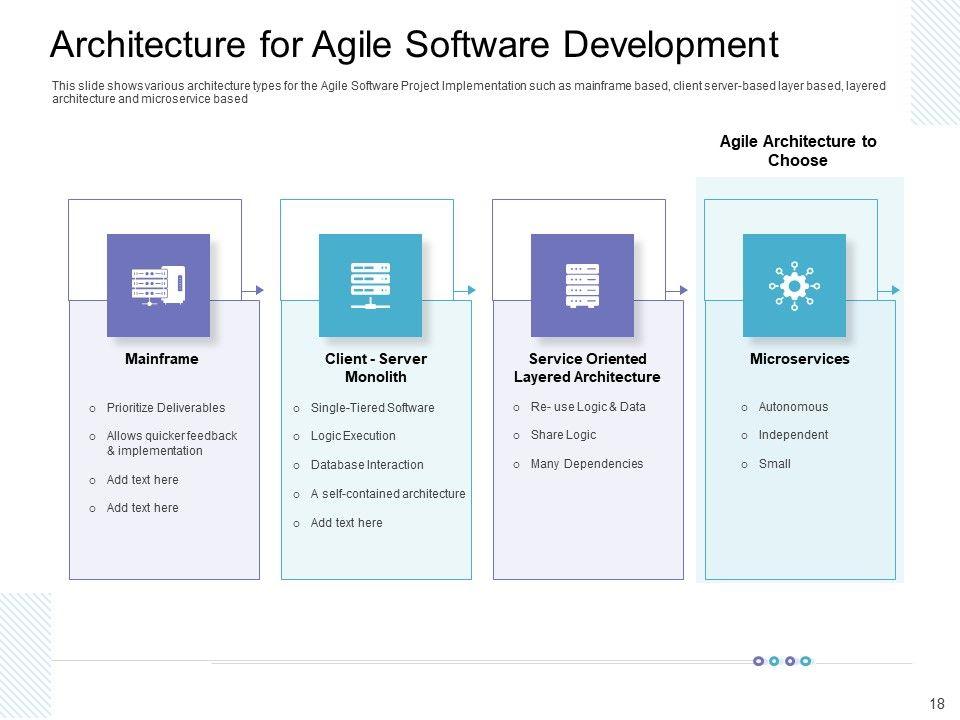
Task: Select the Microservices gear hub icon
Action: tap(794, 285)
